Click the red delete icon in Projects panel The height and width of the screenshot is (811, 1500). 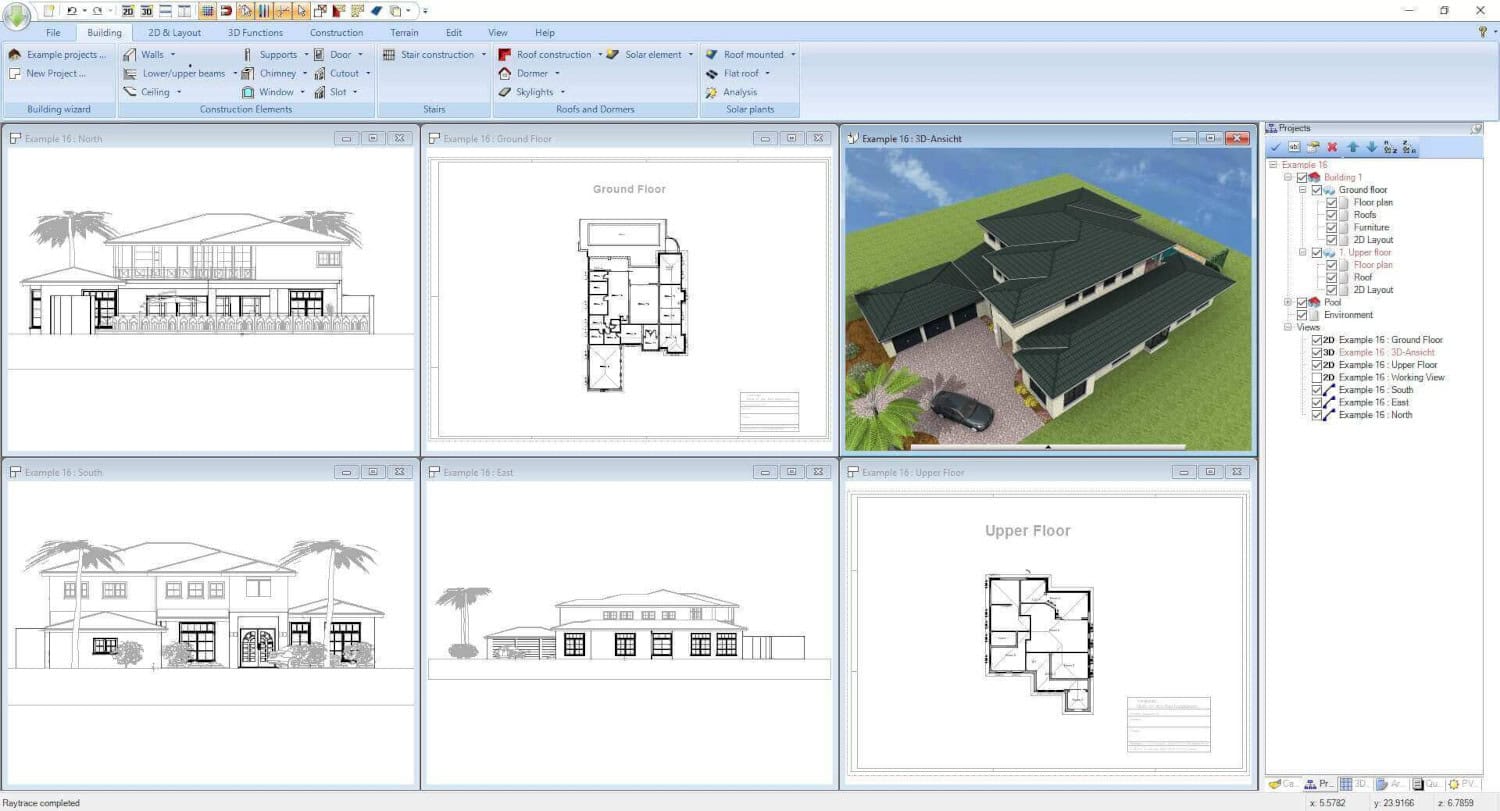click(x=1334, y=146)
